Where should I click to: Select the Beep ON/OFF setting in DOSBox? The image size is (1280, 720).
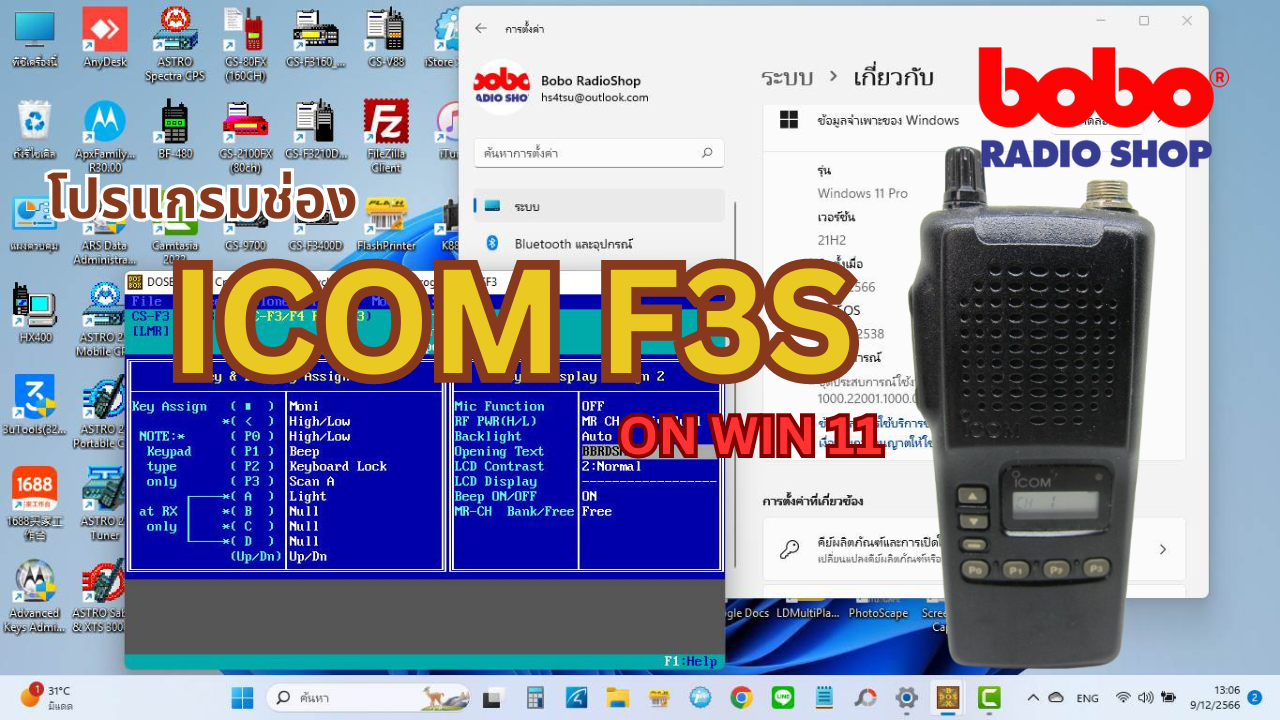click(495, 496)
